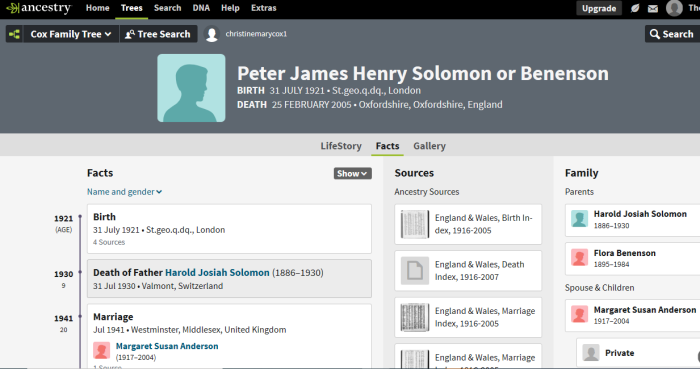Image resolution: width=700 pixels, height=369 pixels.
Task: Click the account avatar in top bar
Action: pyautogui.click(x=674, y=8)
